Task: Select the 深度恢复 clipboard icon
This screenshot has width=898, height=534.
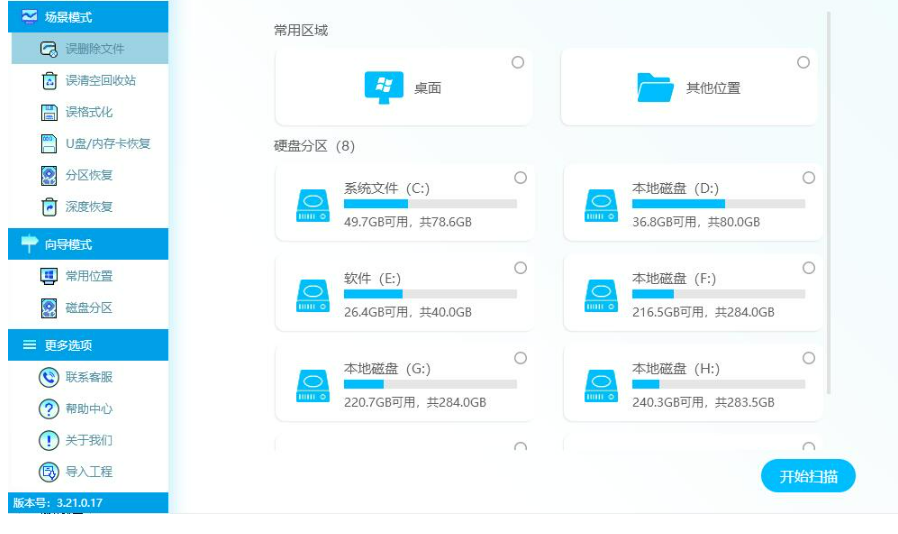Action: coord(48,207)
